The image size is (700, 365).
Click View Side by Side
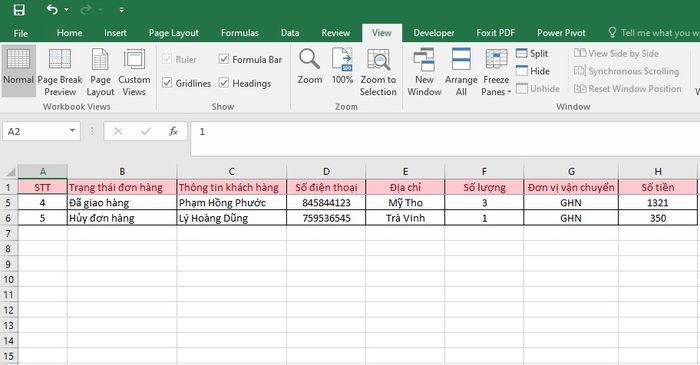pos(616,54)
